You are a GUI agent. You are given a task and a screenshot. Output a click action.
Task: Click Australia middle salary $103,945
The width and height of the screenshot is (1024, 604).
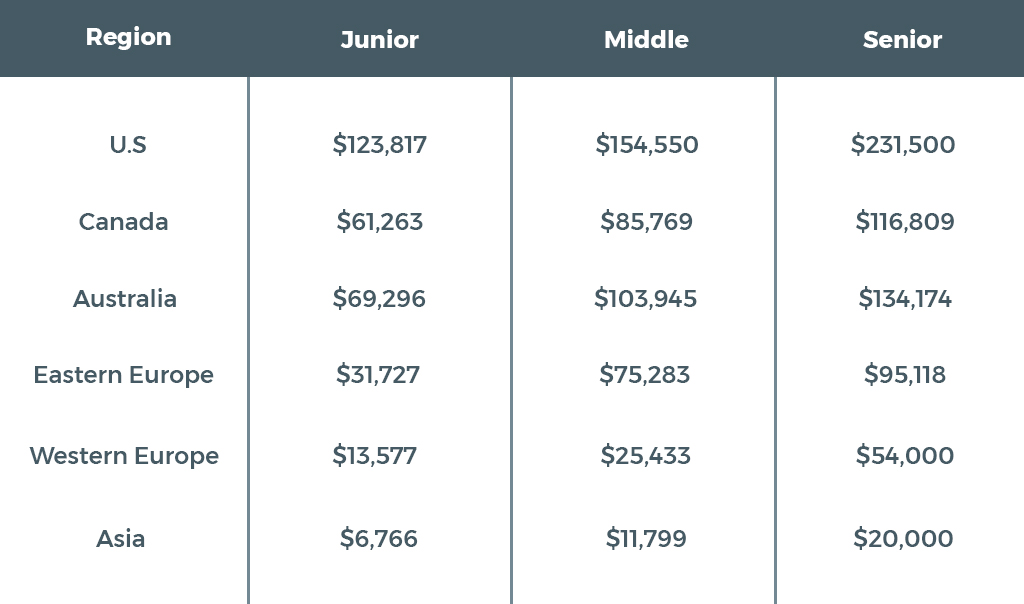(x=645, y=298)
